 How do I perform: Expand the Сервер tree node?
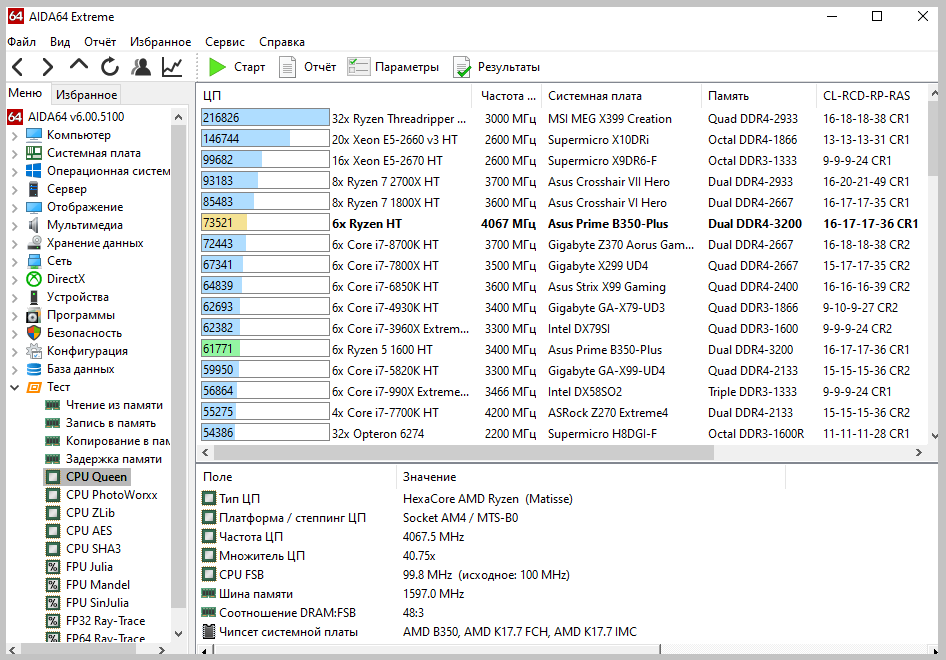14,189
